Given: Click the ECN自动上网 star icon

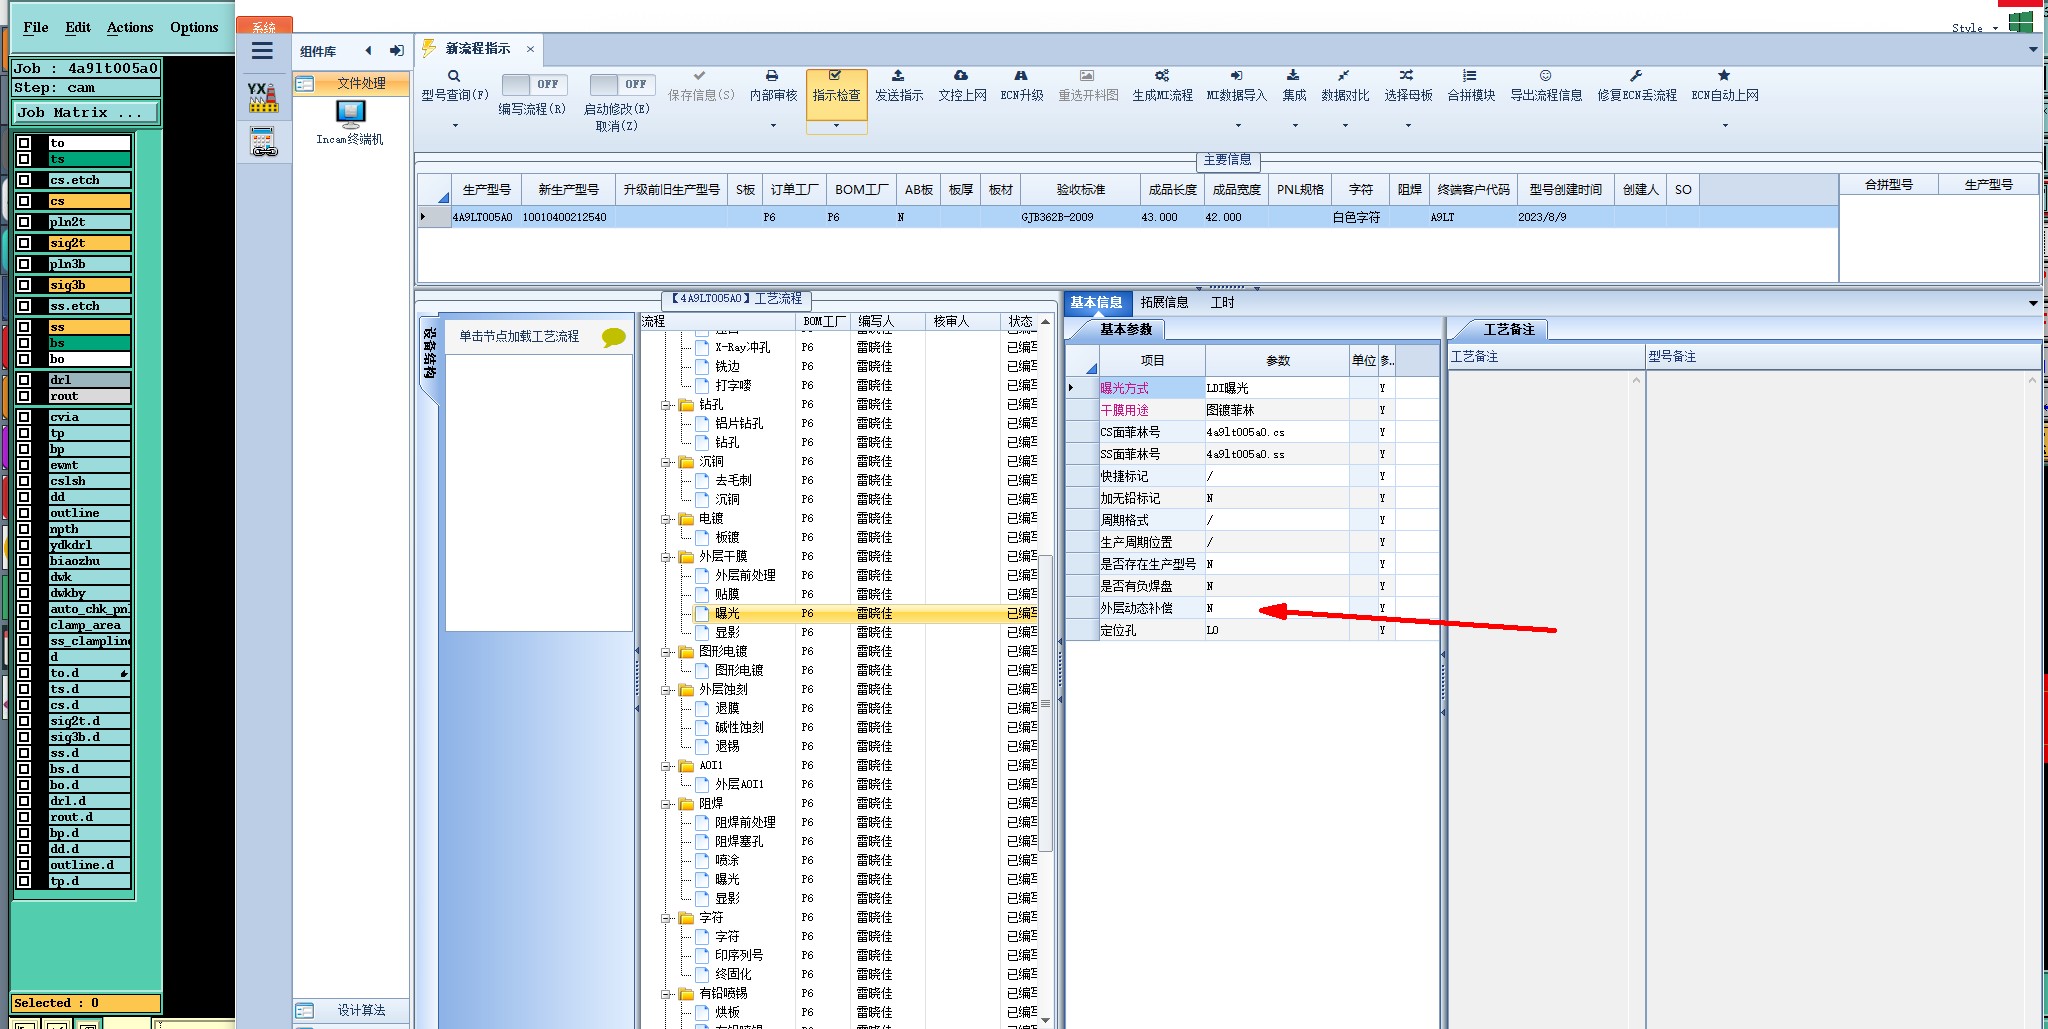Looking at the screenshot, I should [x=1724, y=76].
